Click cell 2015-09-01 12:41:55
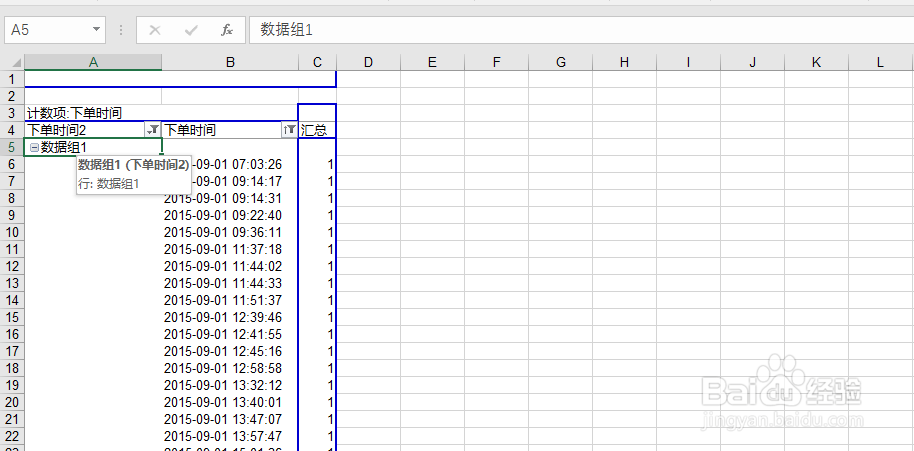914x451 pixels. 230,334
